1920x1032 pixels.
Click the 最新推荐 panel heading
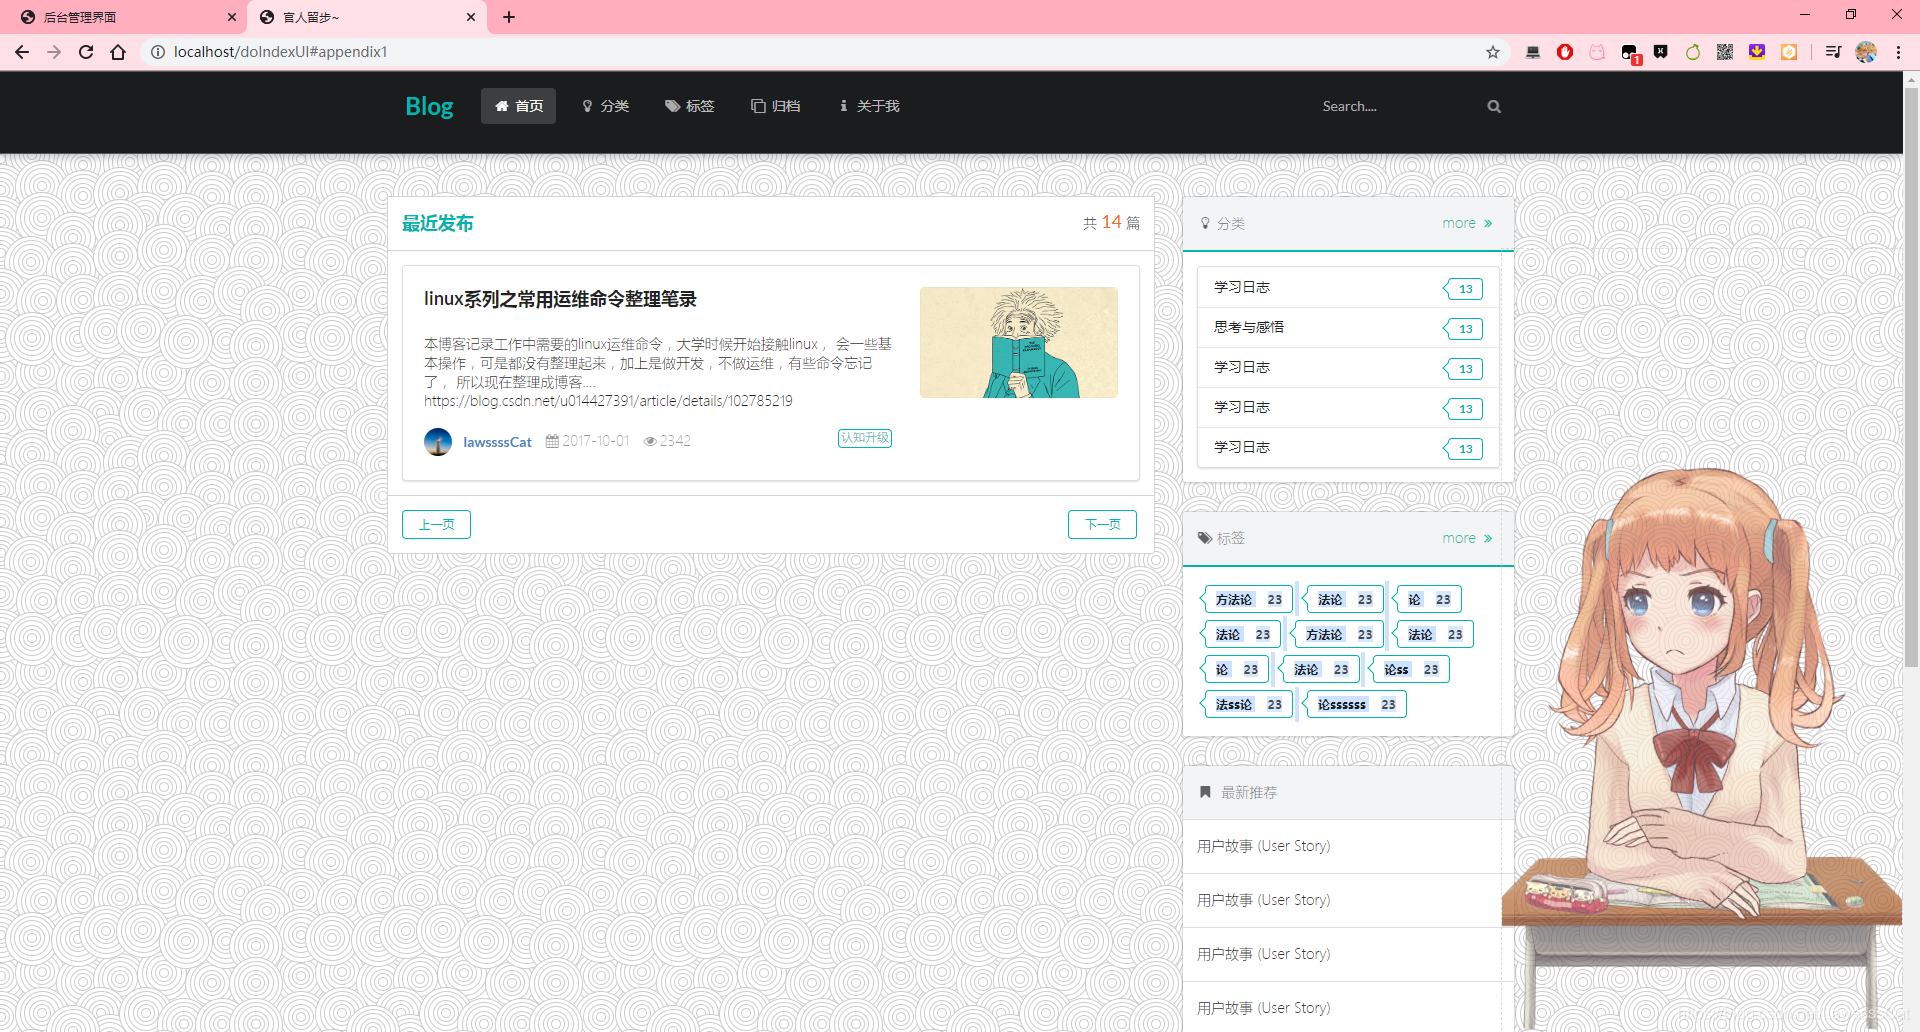tap(1238, 792)
